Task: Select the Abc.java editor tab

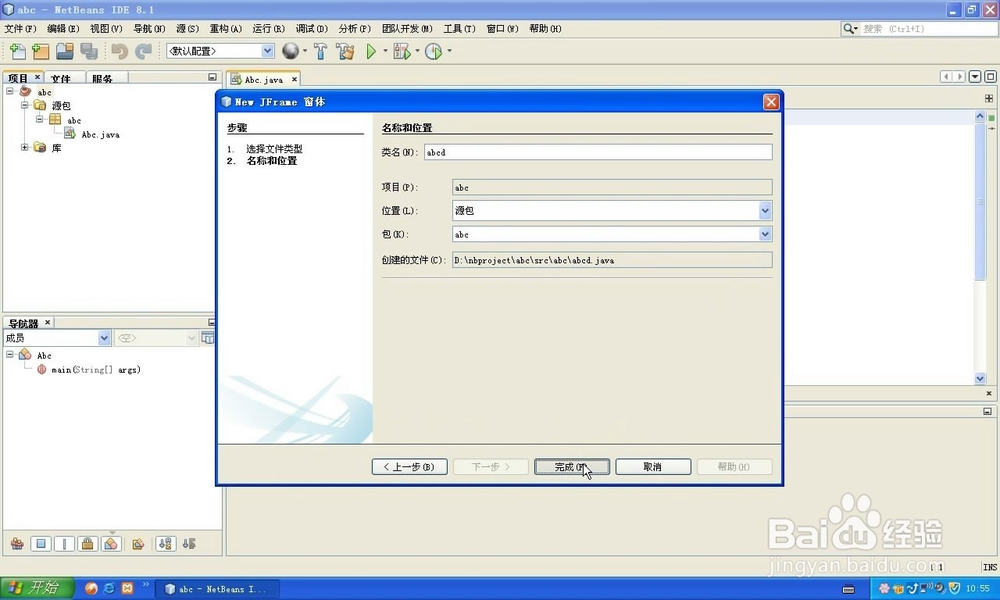Action: coord(263,80)
